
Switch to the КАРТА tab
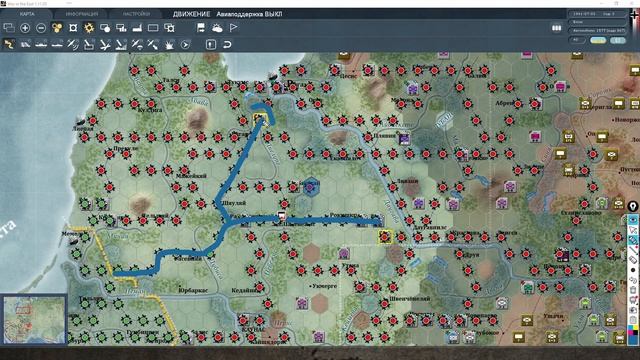point(27,14)
